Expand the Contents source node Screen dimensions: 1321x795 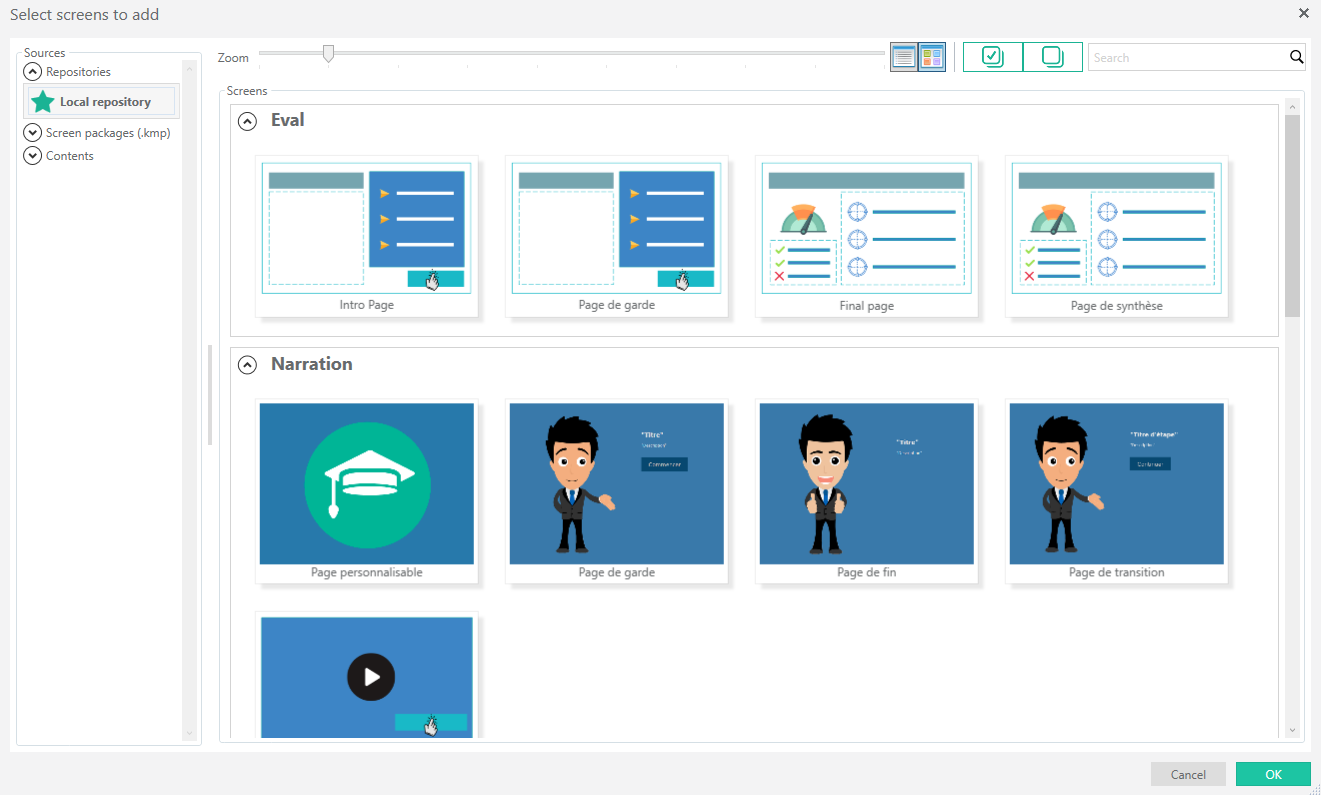click(x=33, y=156)
